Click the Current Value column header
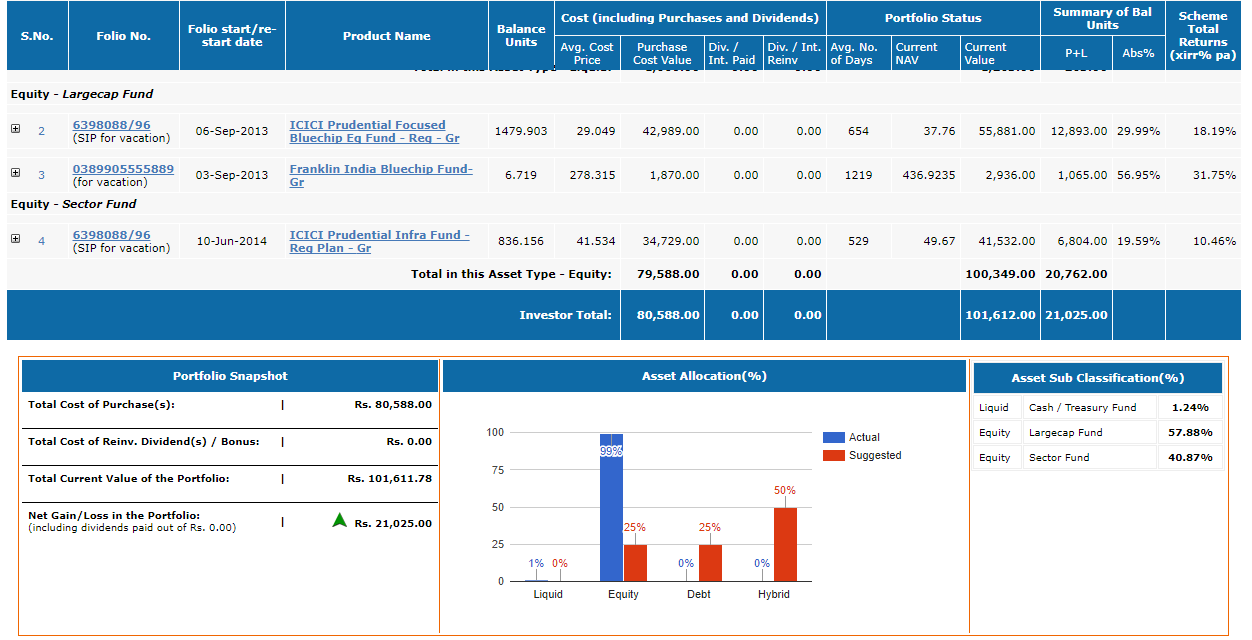 coord(1000,53)
